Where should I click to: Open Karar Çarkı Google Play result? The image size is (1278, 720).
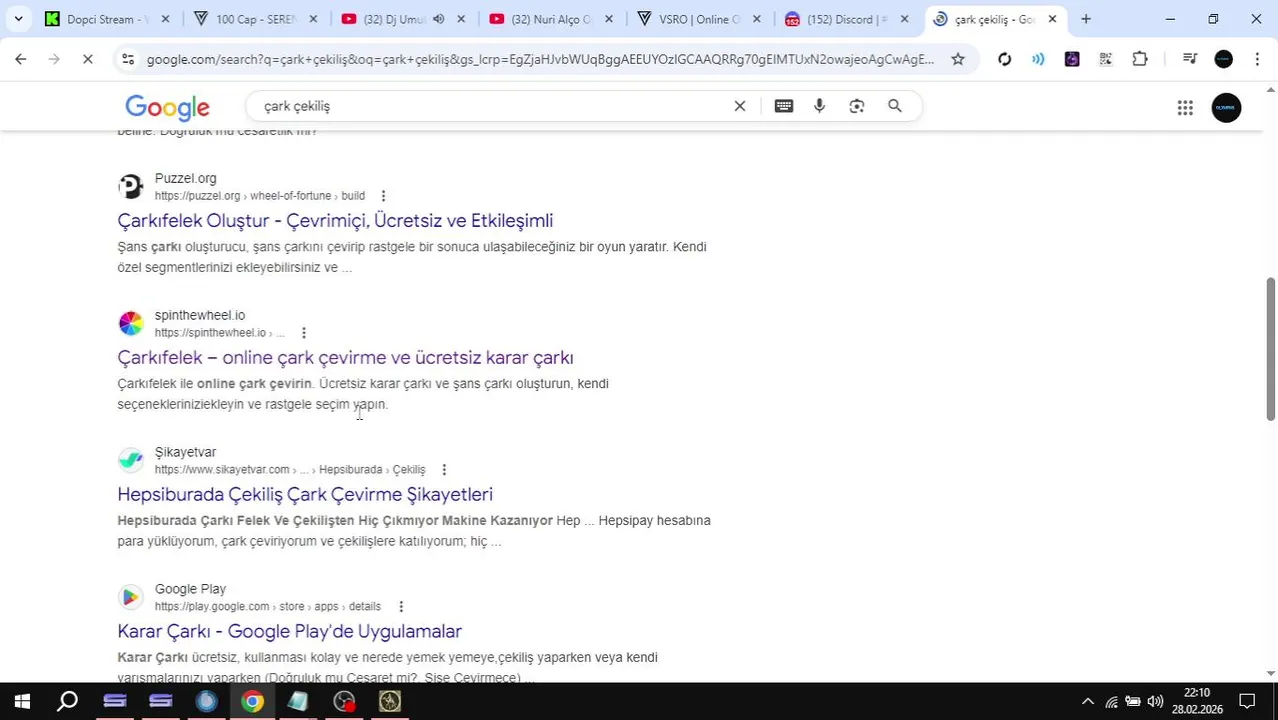pos(289,631)
